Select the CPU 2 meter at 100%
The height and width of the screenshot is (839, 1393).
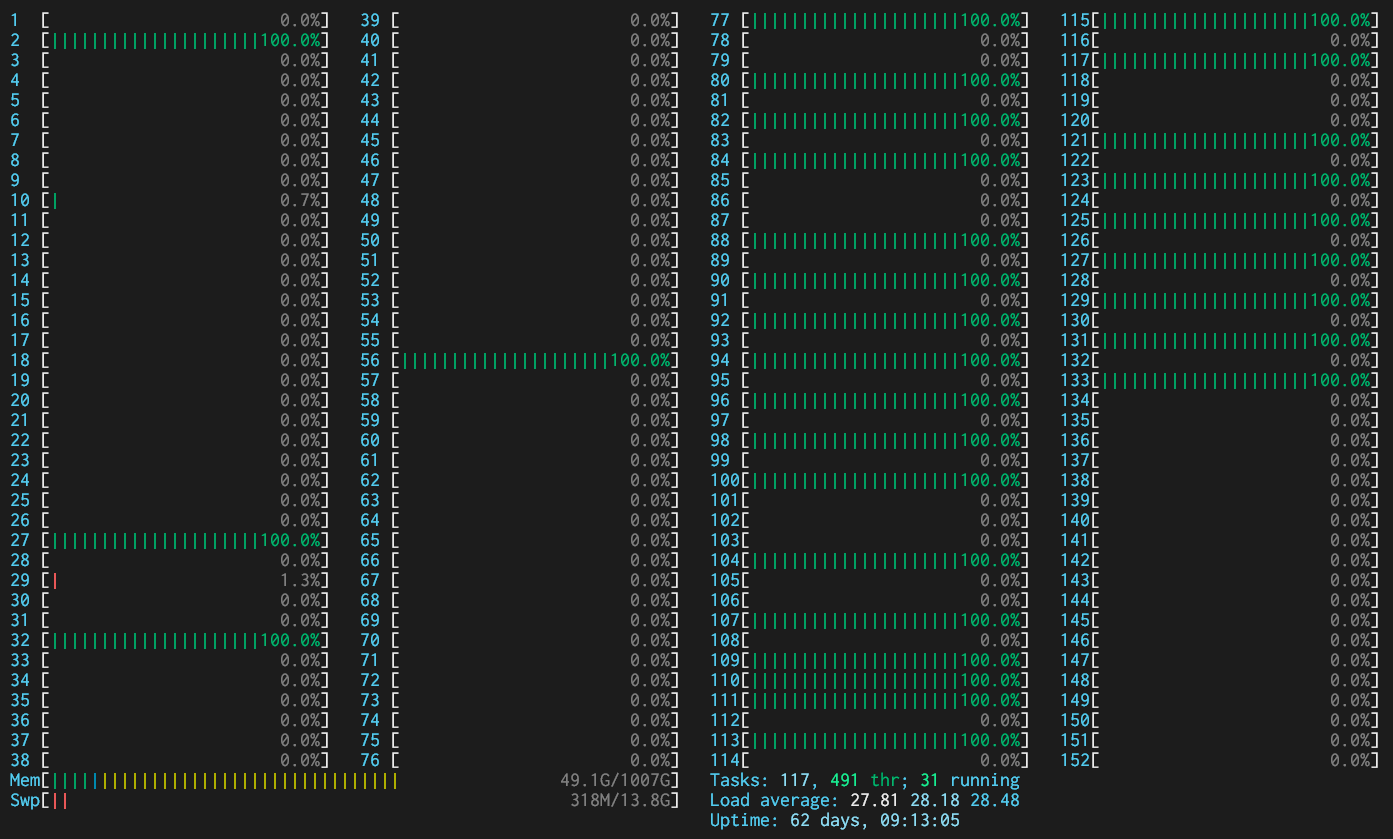point(180,40)
